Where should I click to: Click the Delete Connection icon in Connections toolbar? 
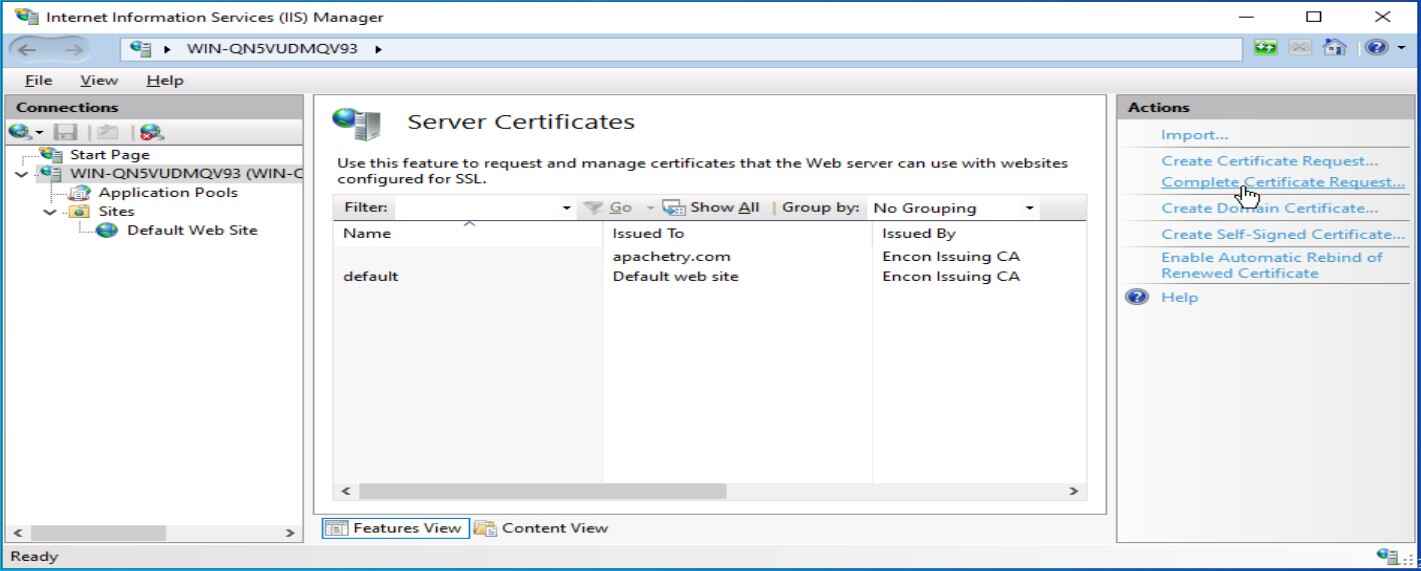pyautogui.click(x=153, y=130)
